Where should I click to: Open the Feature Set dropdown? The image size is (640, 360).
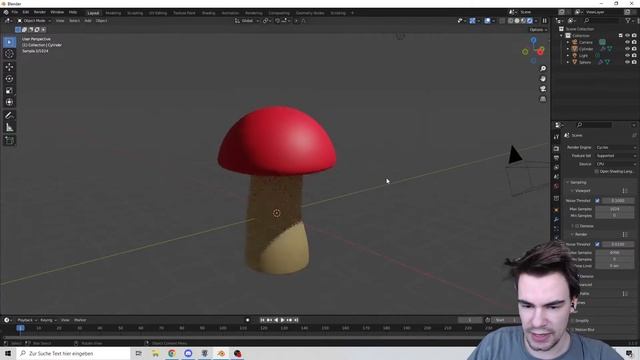tap(616, 156)
